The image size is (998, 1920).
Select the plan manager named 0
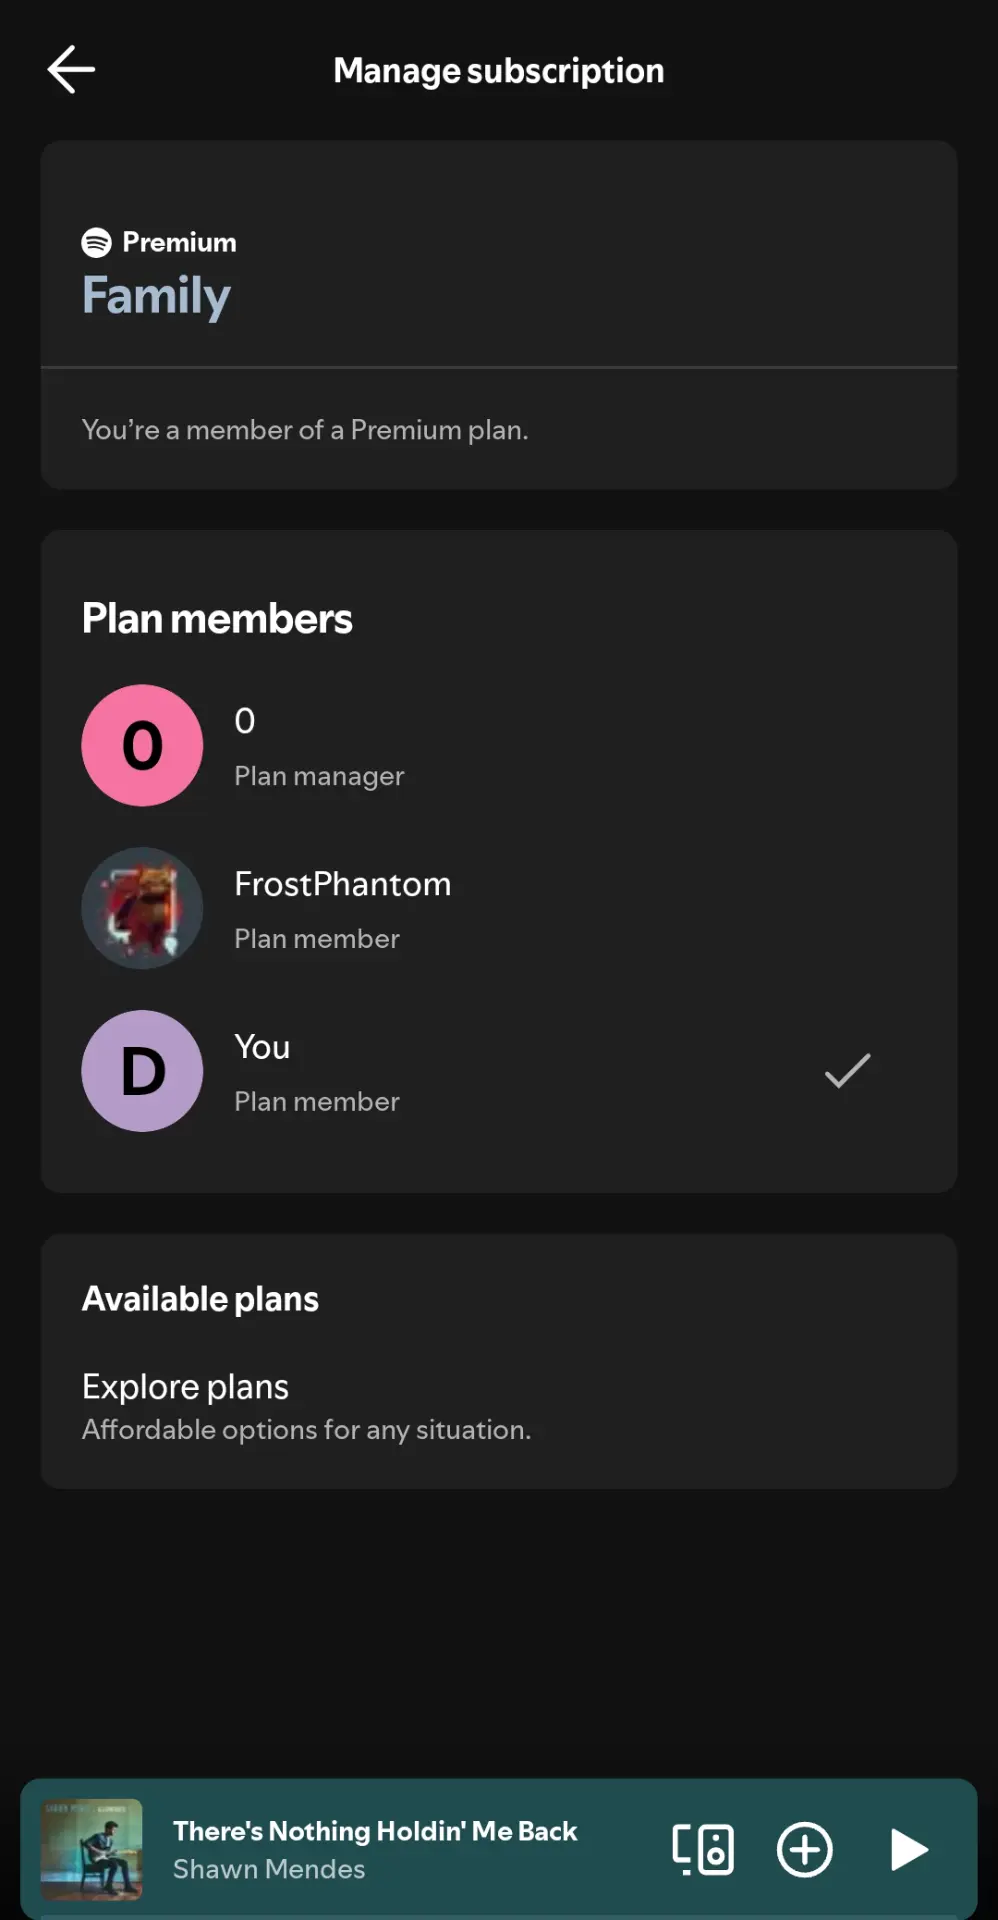[x=499, y=745]
